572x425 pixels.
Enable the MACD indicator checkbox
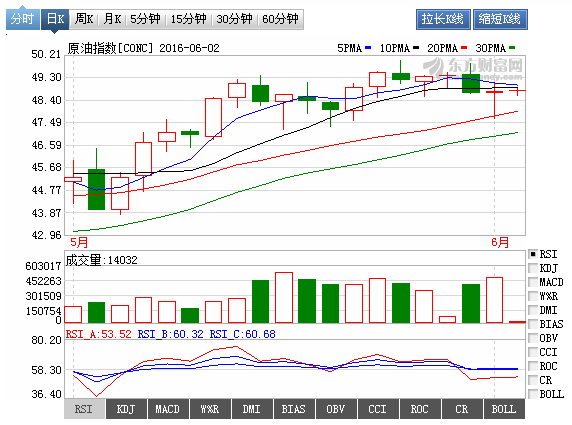pyautogui.click(x=533, y=282)
